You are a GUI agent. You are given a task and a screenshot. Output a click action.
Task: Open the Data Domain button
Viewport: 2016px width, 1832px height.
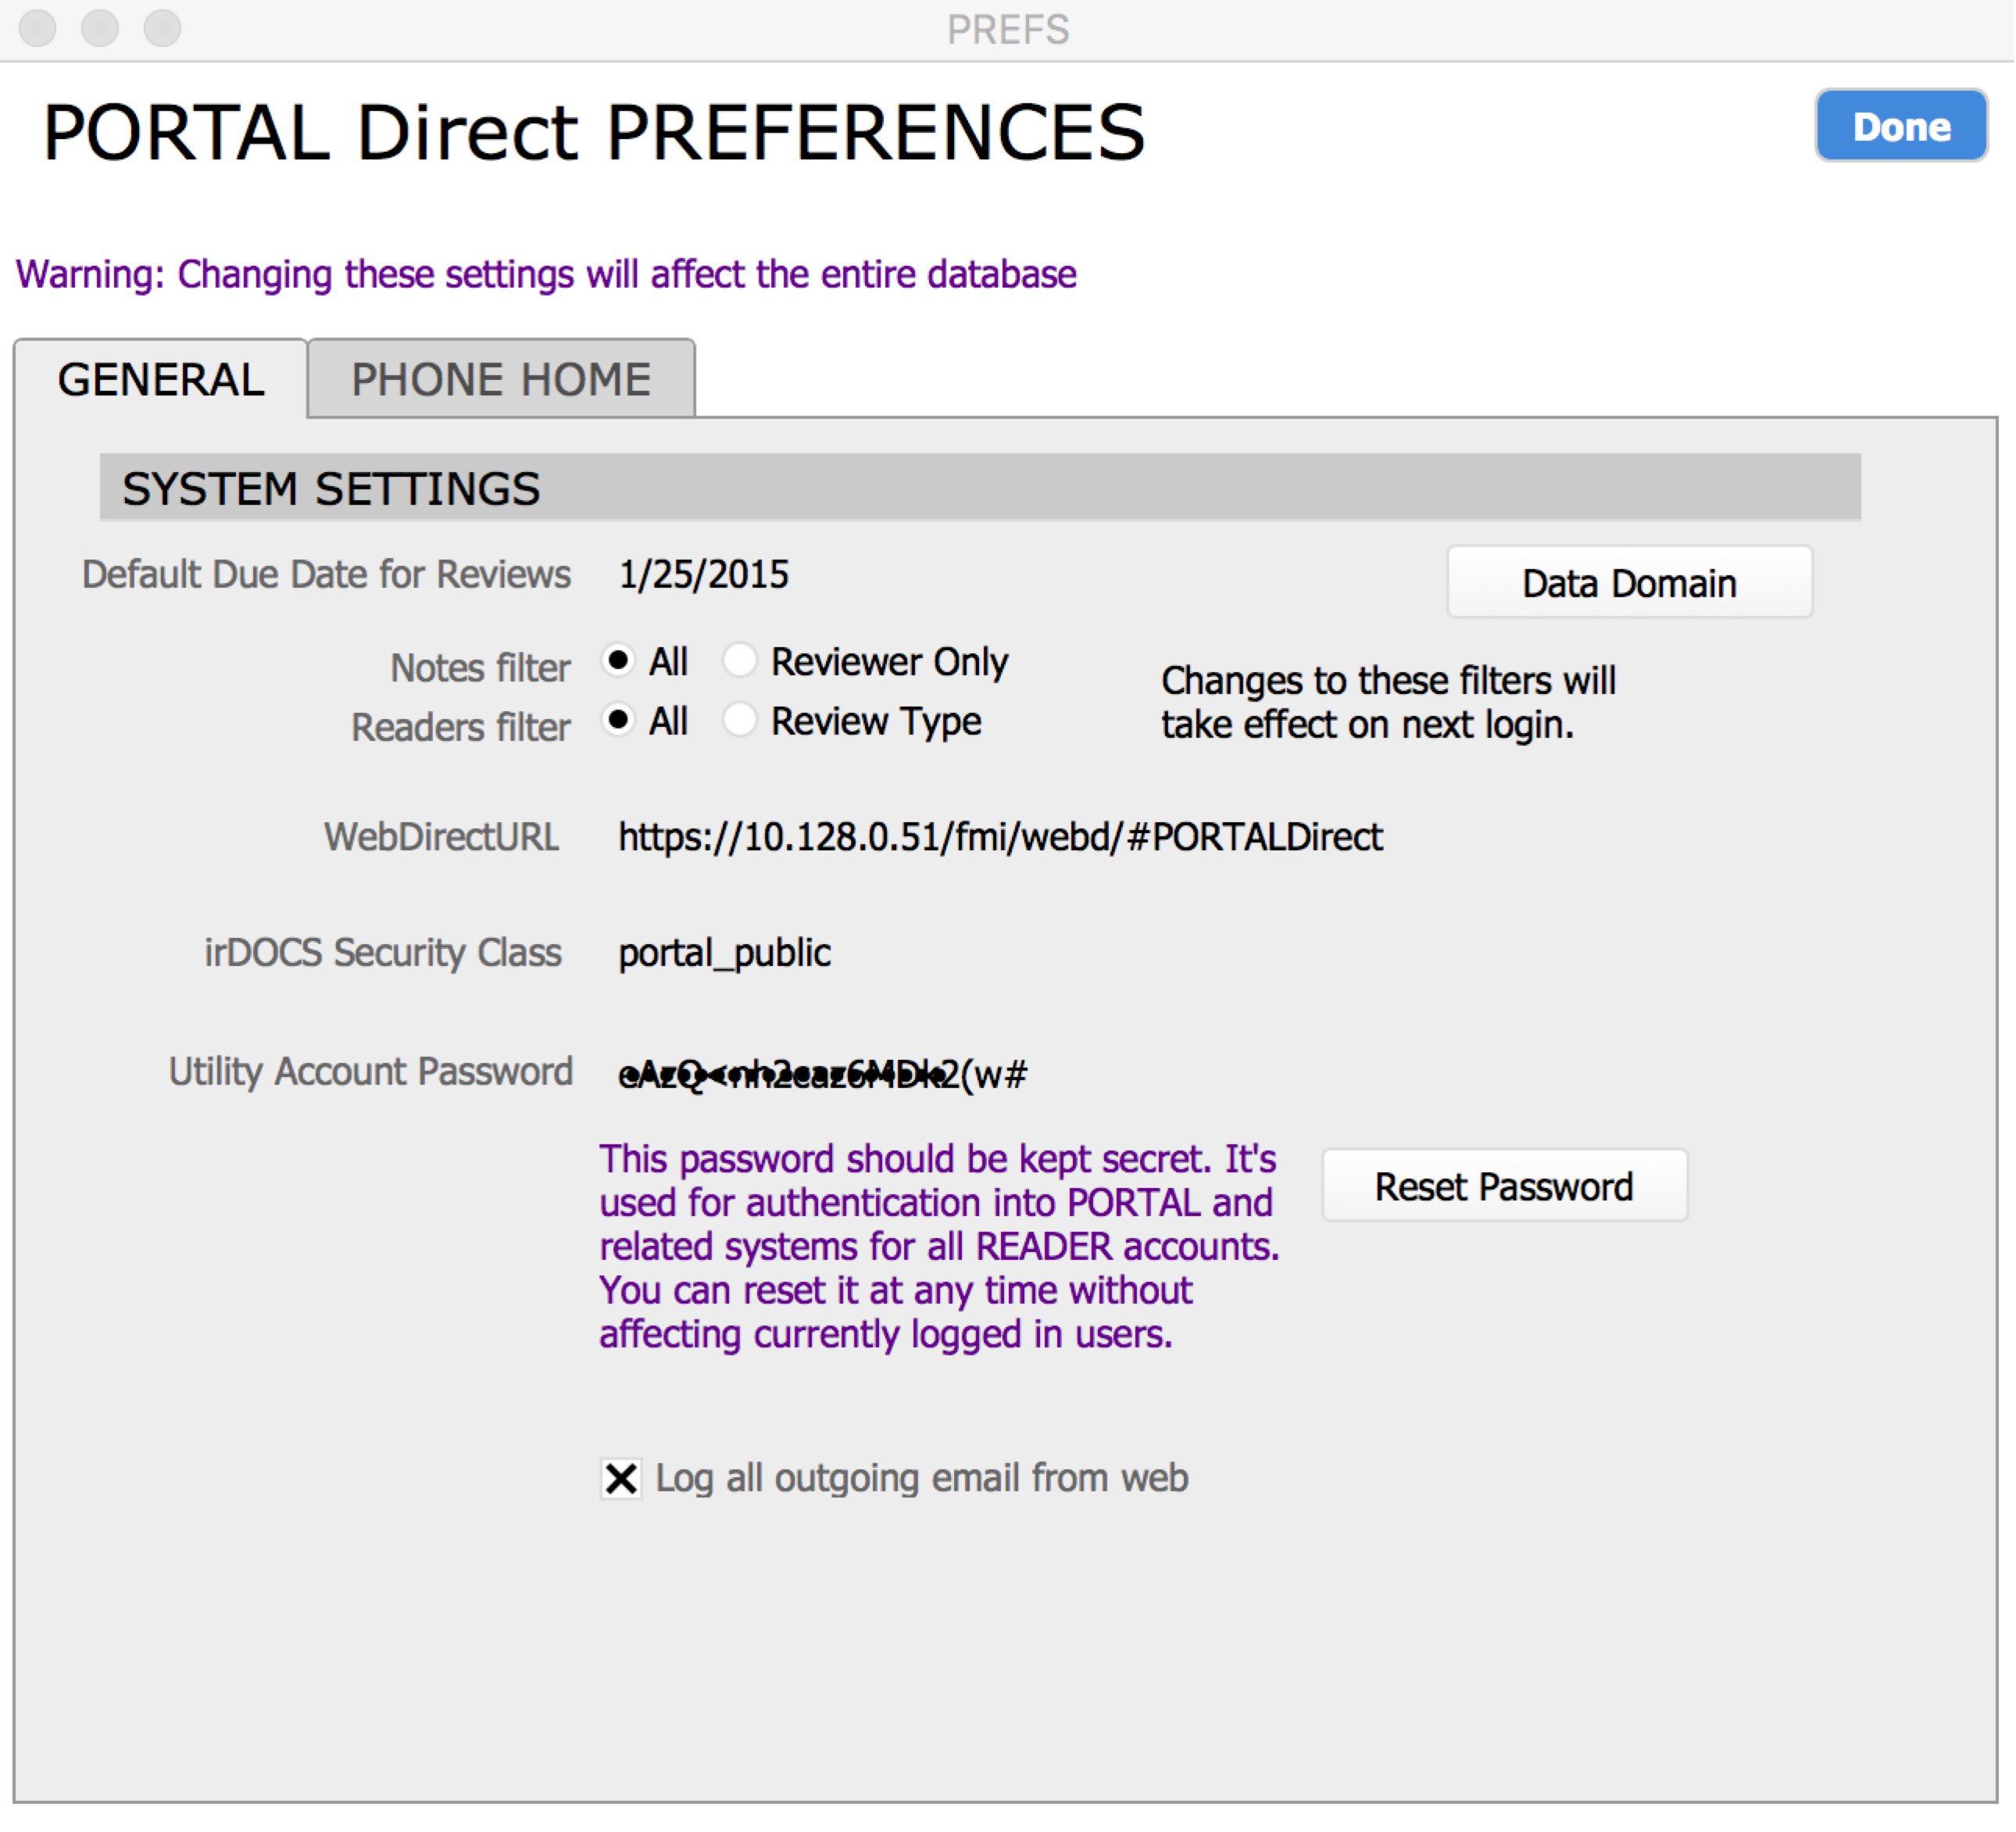(x=1629, y=583)
